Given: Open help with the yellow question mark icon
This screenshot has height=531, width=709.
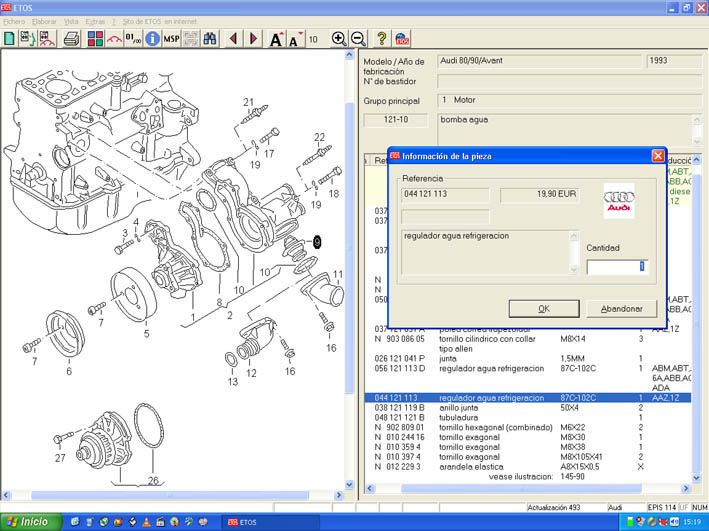Looking at the screenshot, I should (382, 38).
